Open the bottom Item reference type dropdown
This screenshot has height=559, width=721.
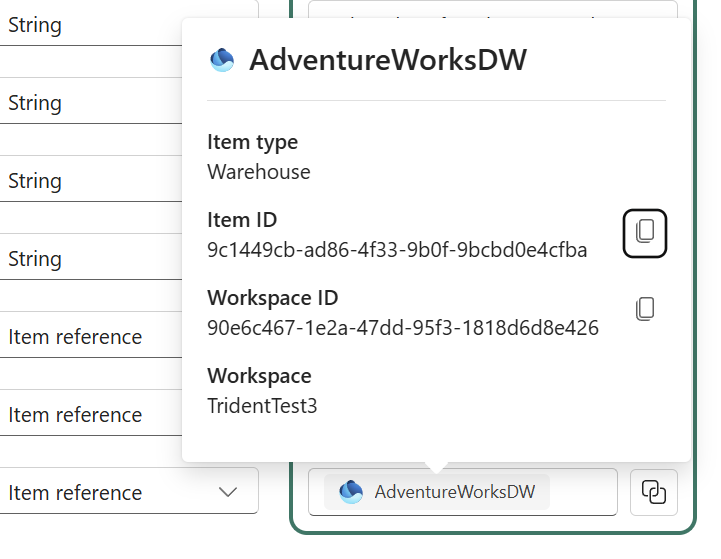pyautogui.click(x=129, y=491)
